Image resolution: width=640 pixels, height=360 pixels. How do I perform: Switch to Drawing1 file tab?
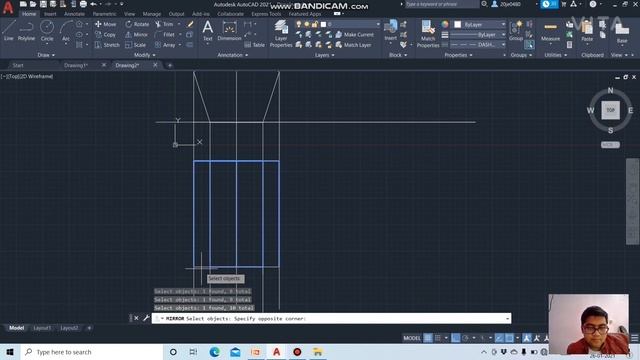click(x=76, y=65)
